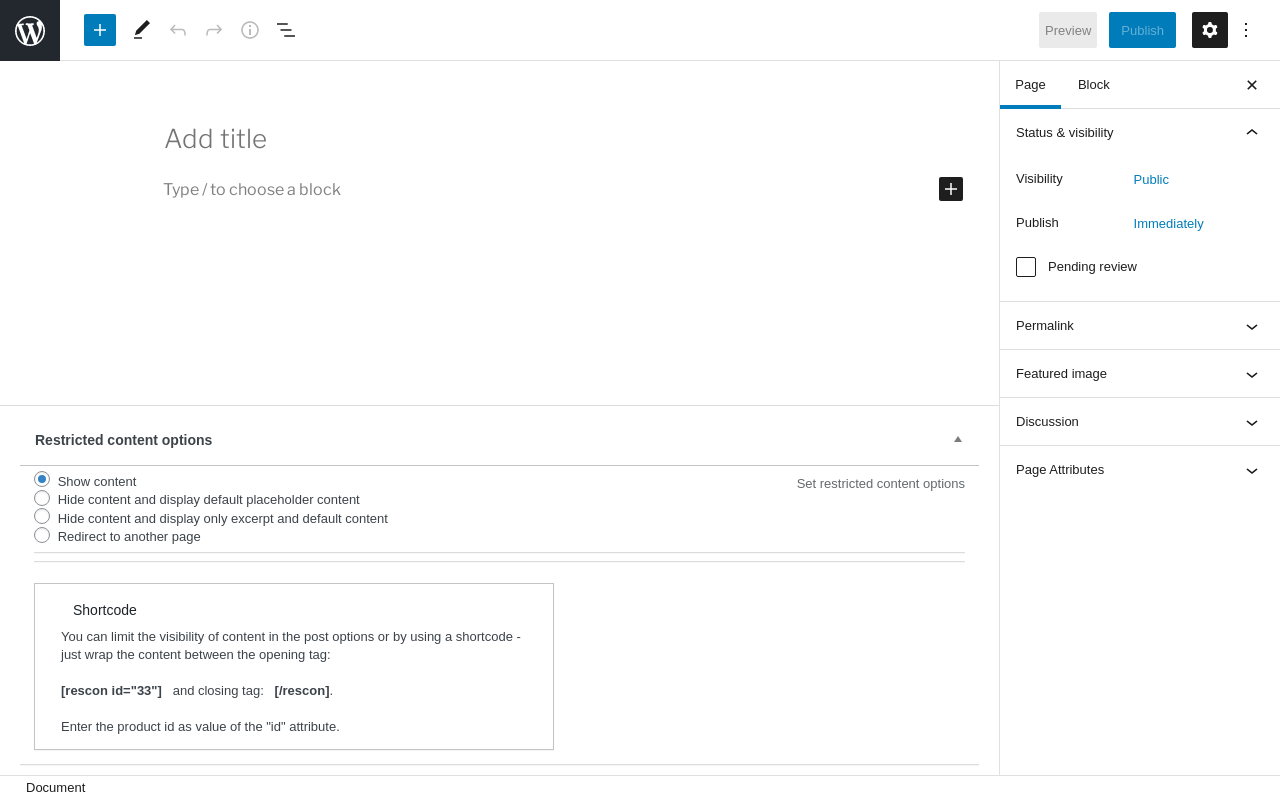Expand the Featured image panel
This screenshot has height=800, width=1280.
click(x=1139, y=374)
